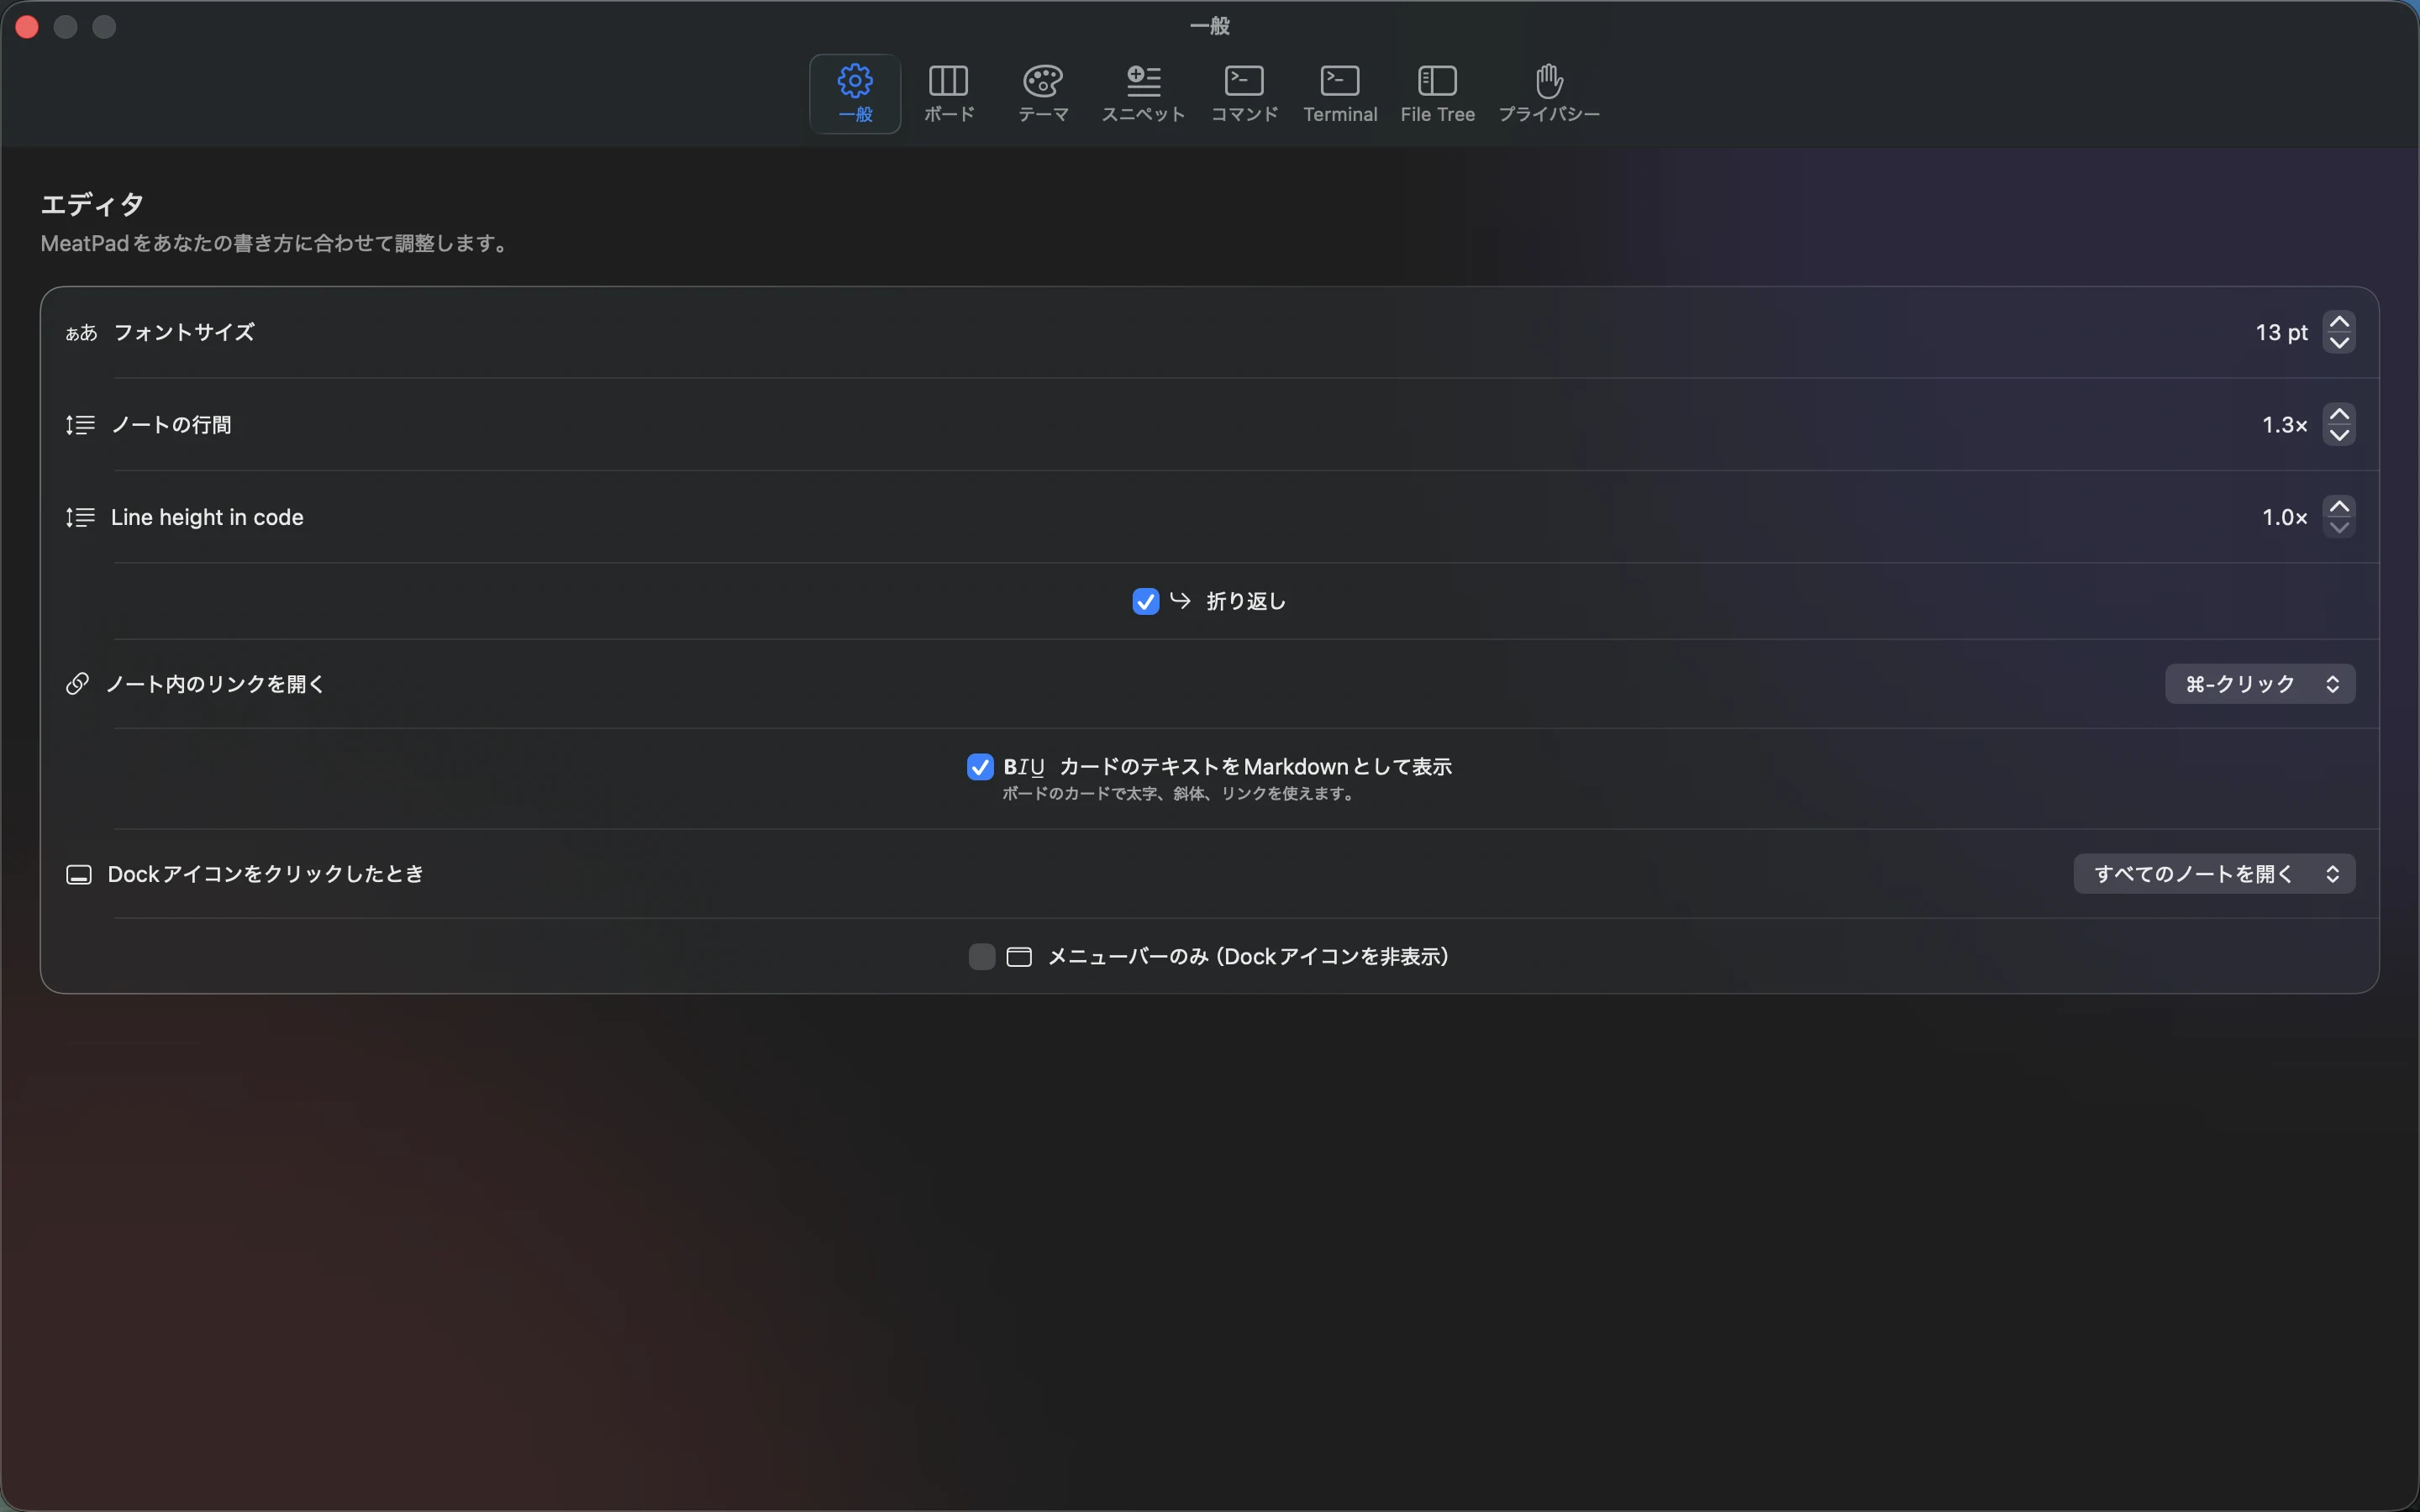The width and height of the screenshot is (2420, 1512).
Task: Click the 1.3× note line spacing value
Action: [x=2284, y=425]
